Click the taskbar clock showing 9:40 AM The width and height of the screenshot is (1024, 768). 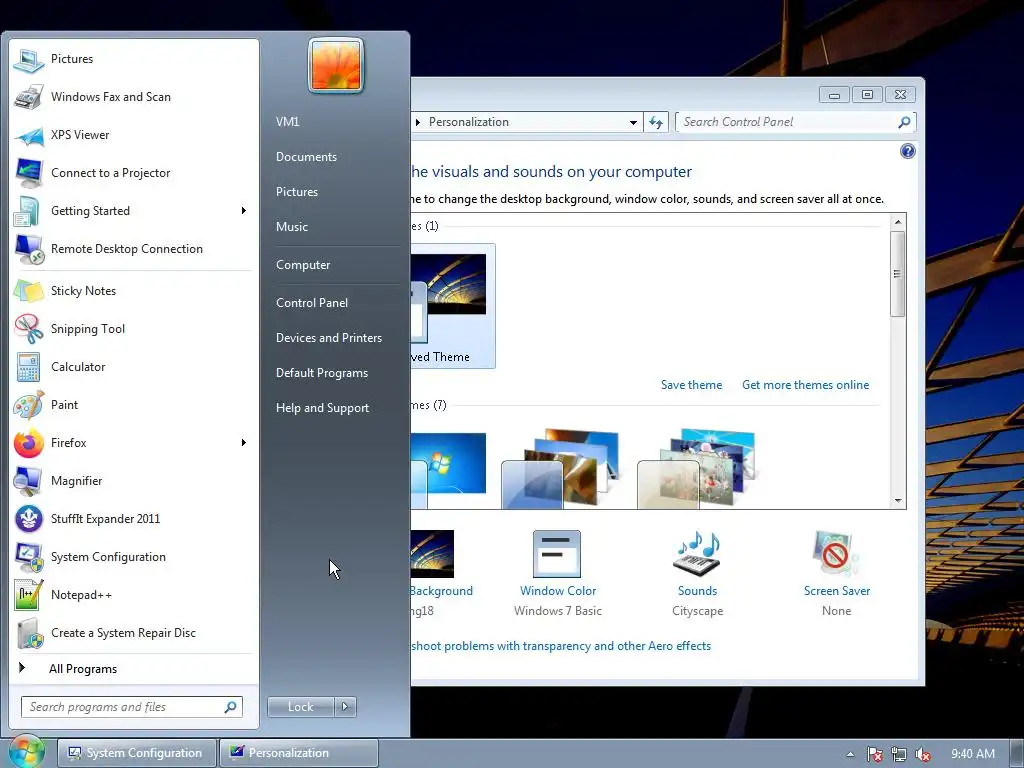coord(972,754)
